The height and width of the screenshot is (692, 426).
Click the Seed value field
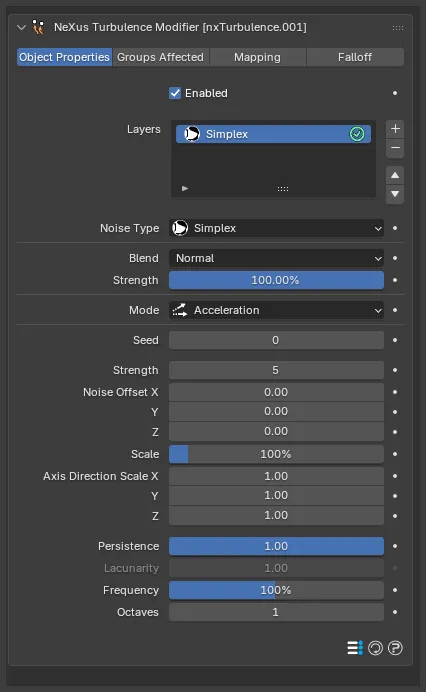(276, 340)
